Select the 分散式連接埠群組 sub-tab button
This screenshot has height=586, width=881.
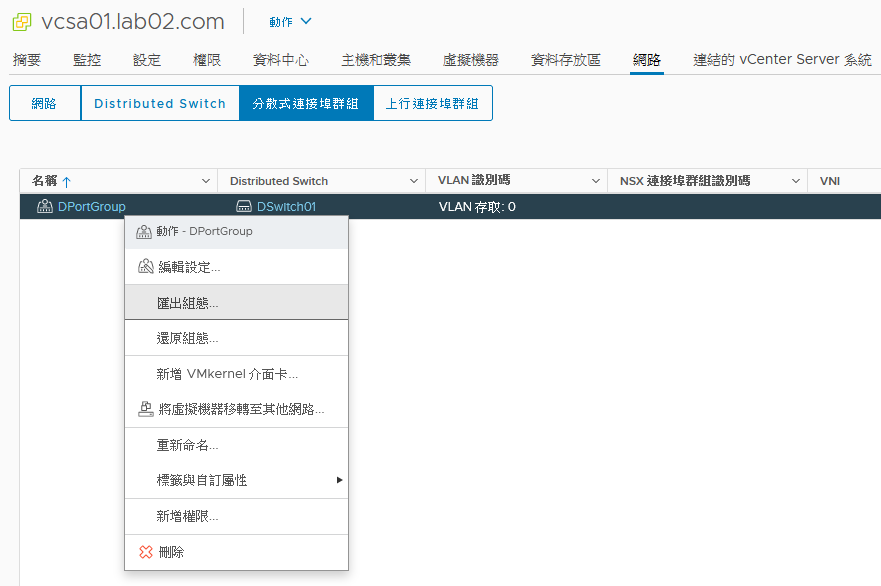point(306,103)
